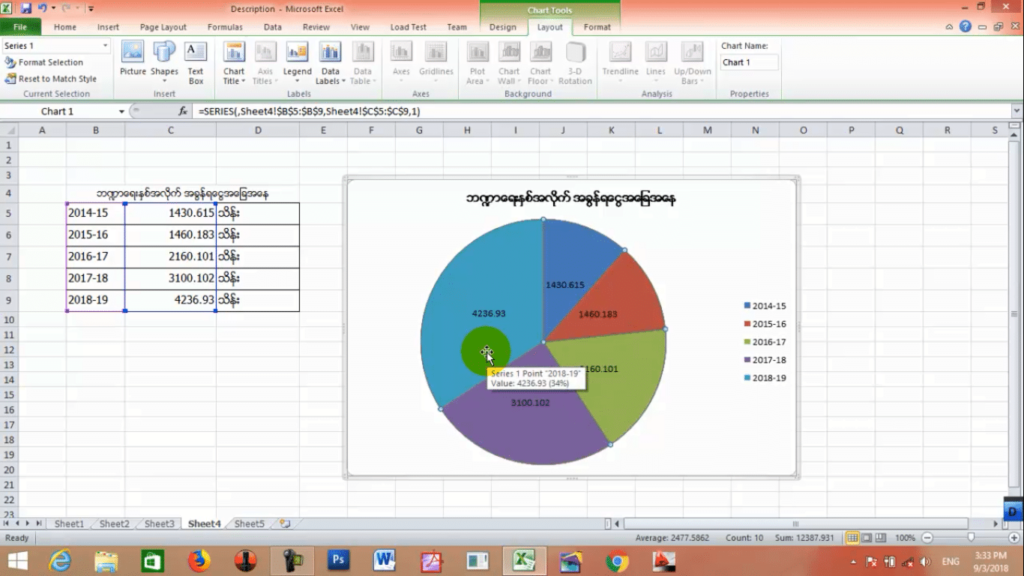Expand the Series 1 chart element dropdown
This screenshot has height=576, width=1024.
(x=105, y=46)
